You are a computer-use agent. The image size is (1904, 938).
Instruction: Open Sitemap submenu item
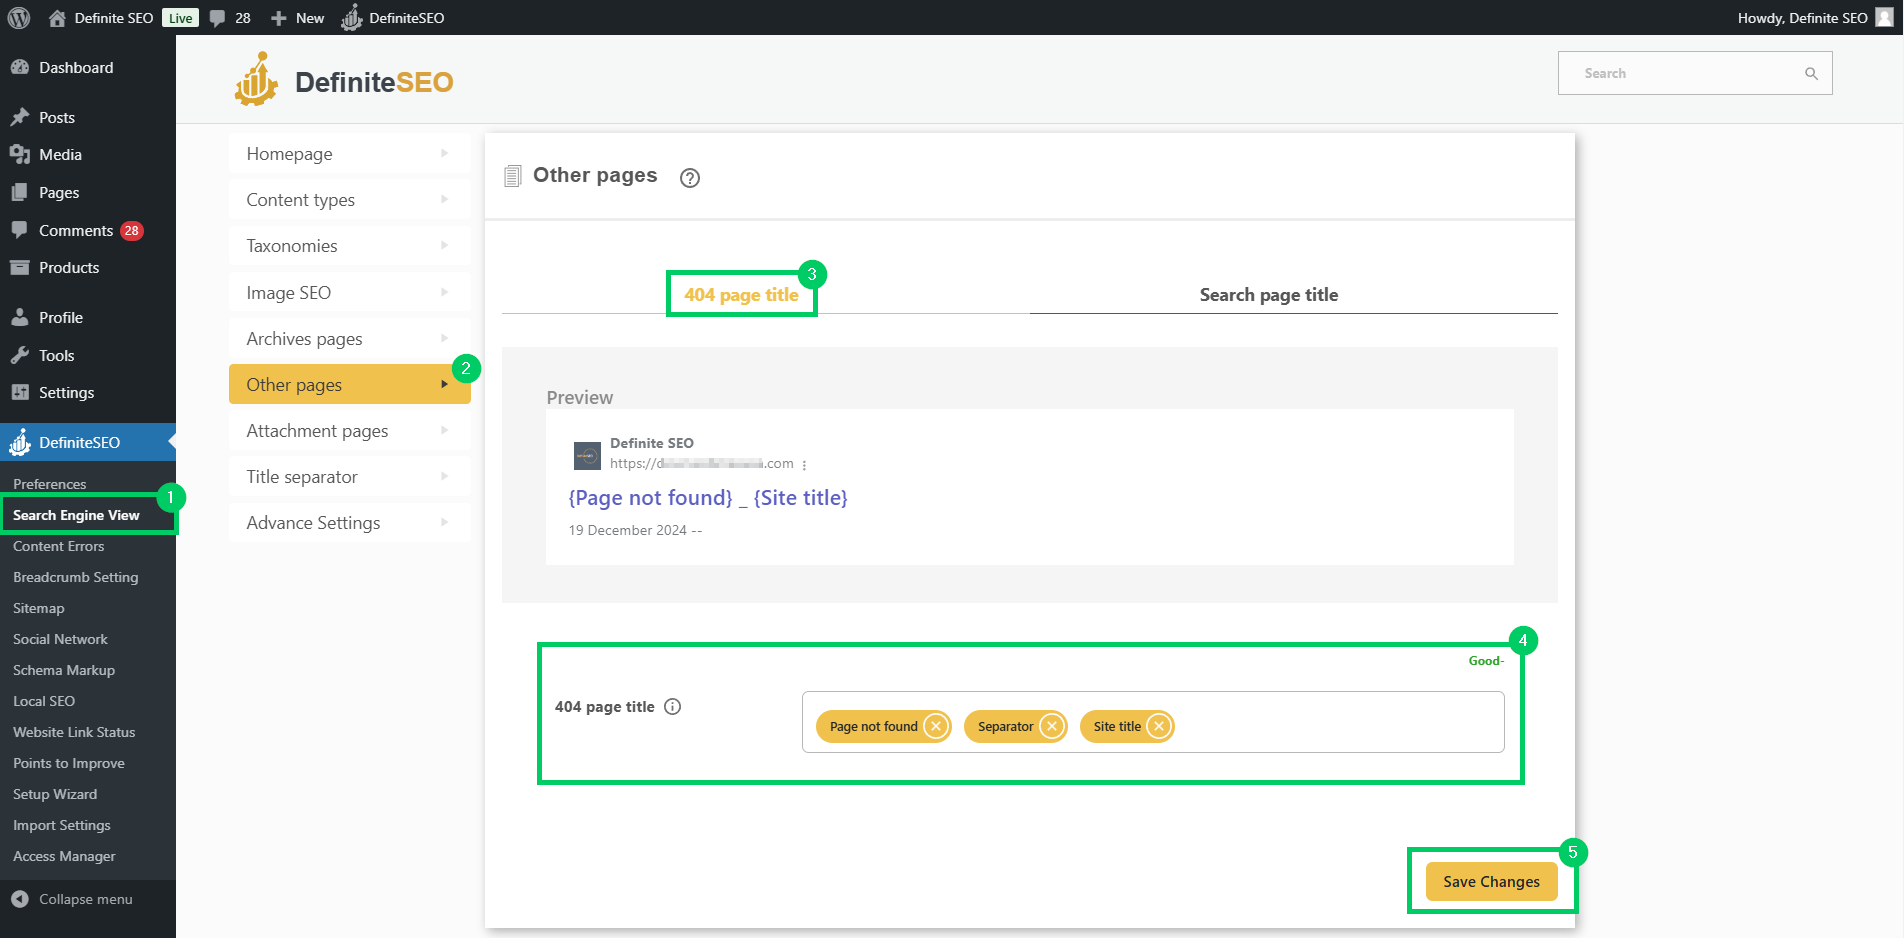click(39, 608)
